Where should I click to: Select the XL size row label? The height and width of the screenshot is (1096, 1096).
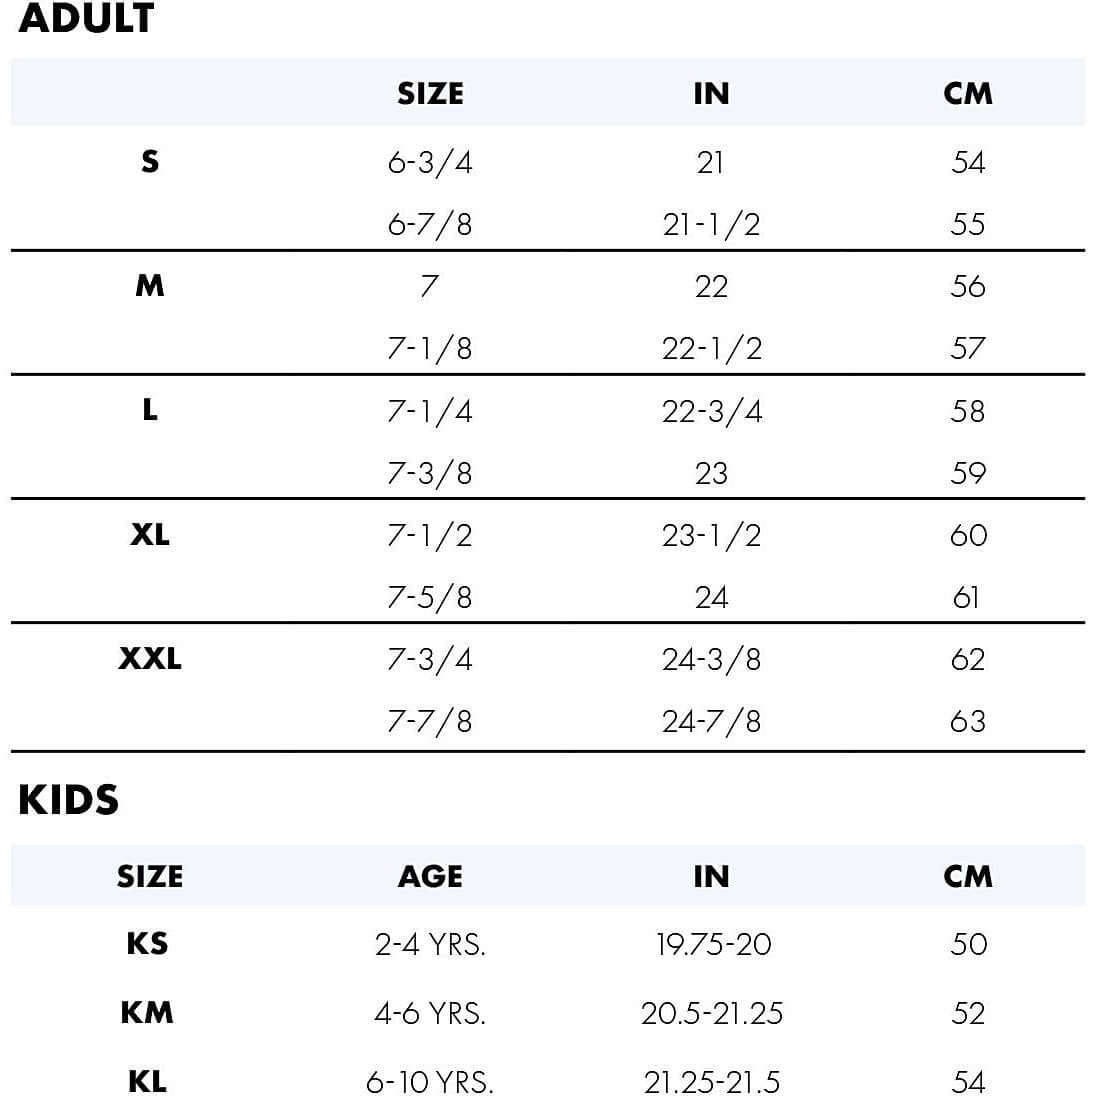coord(149,534)
